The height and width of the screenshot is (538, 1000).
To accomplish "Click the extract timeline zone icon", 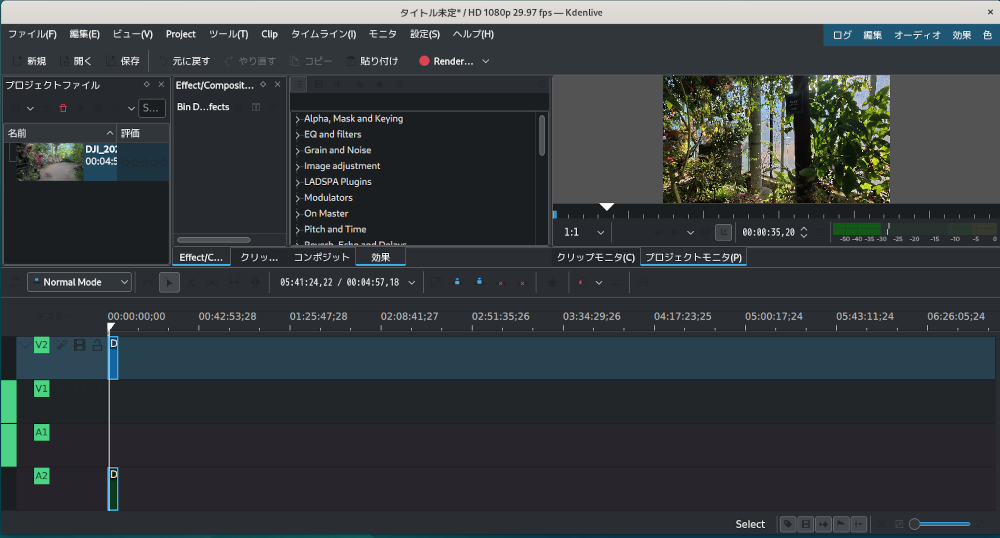I will coord(501,282).
